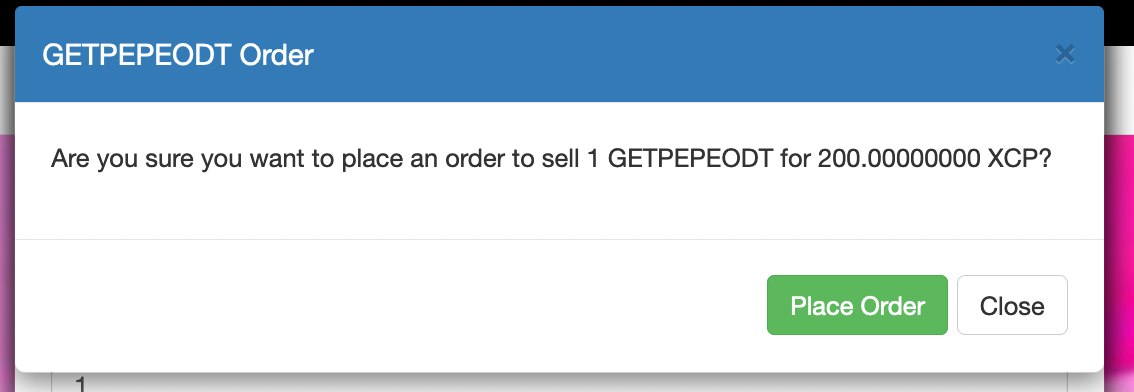
Task: Confirm with the green Place Order button
Action: click(857, 305)
